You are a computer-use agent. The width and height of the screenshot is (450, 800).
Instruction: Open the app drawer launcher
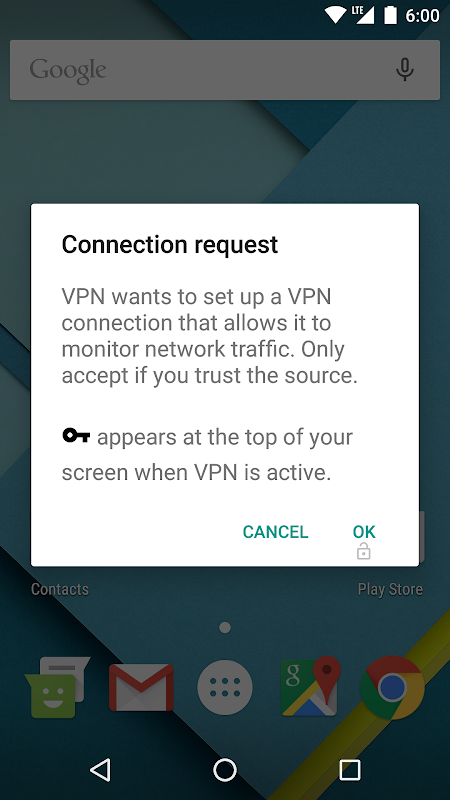click(x=224, y=687)
